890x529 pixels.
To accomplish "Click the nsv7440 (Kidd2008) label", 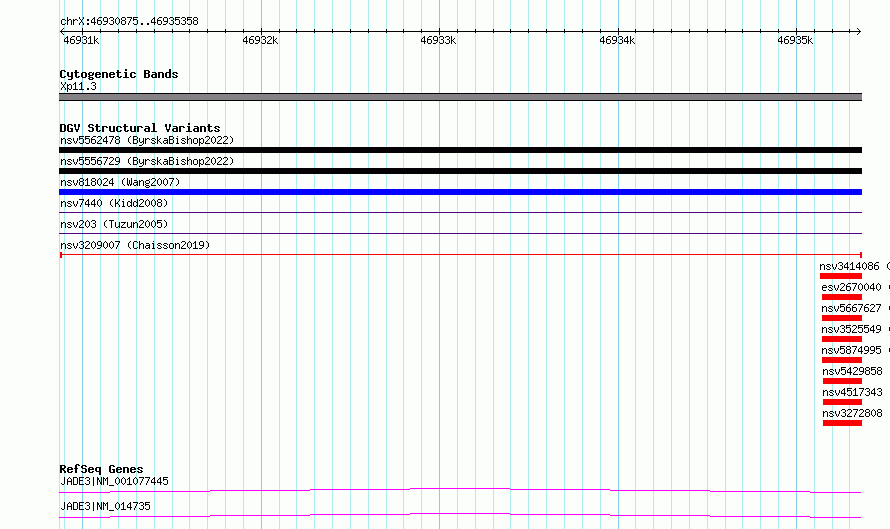I will (114, 203).
